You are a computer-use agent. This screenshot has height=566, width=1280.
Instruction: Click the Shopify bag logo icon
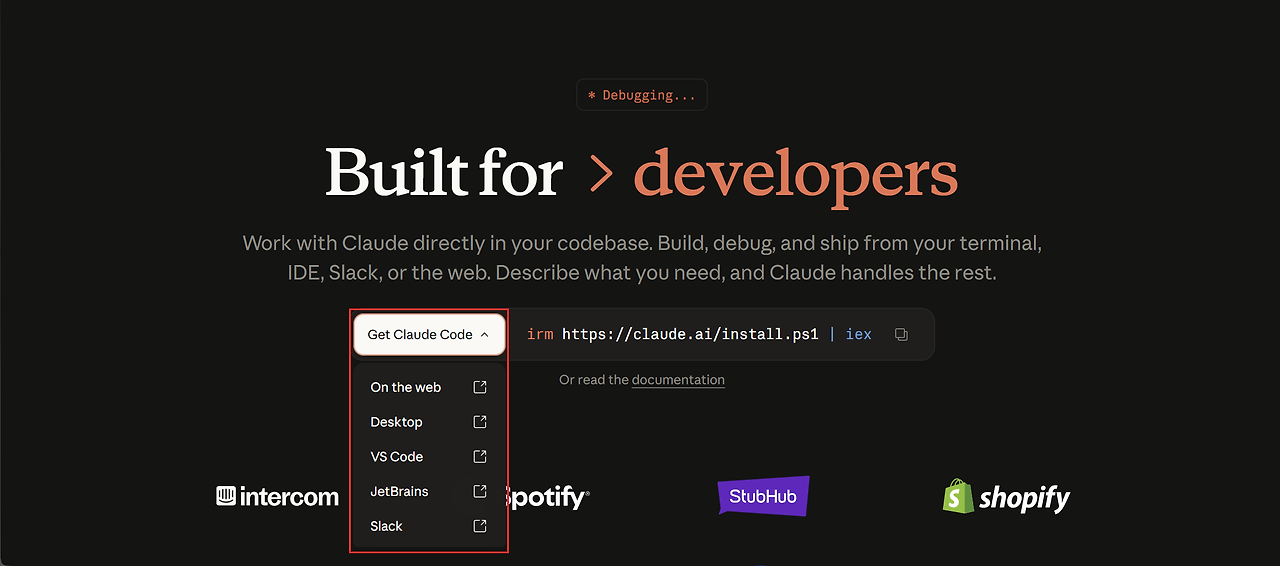(x=957, y=496)
